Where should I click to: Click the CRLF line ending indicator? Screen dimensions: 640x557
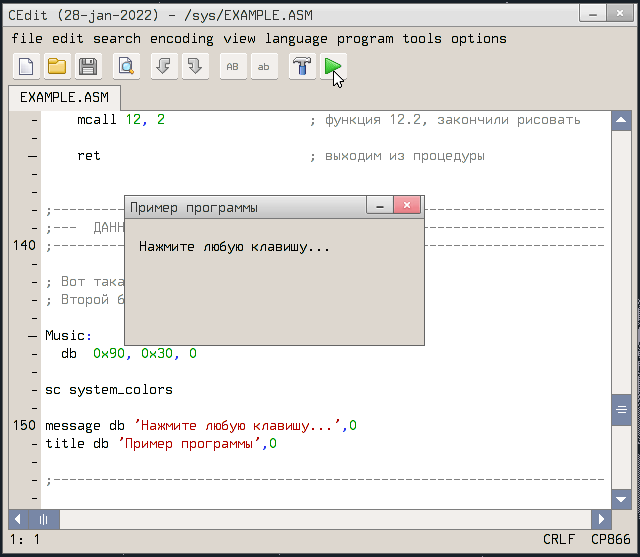coord(559,539)
